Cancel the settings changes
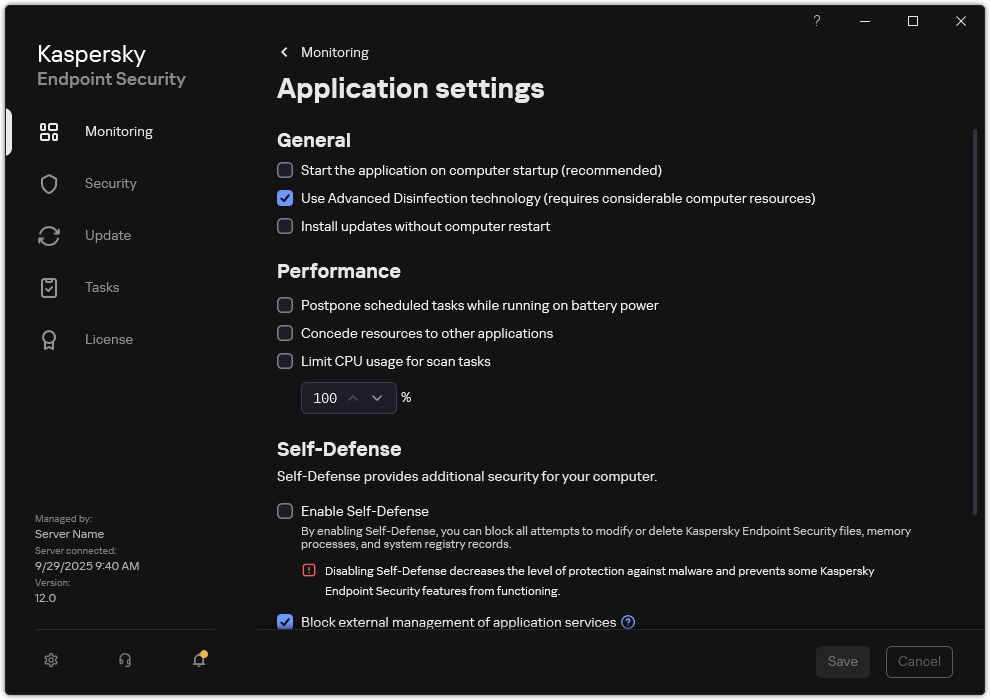The height and width of the screenshot is (700, 990). pyautogui.click(x=918, y=661)
